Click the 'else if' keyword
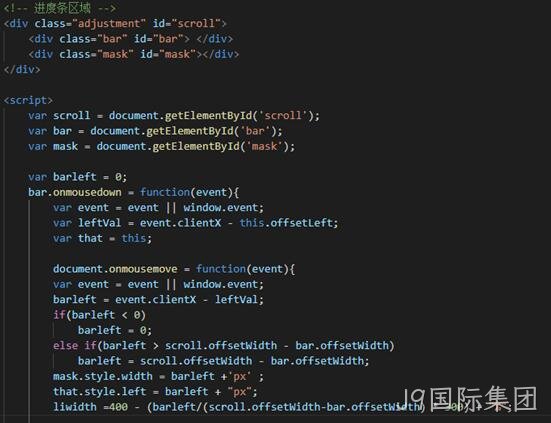 coord(74,345)
